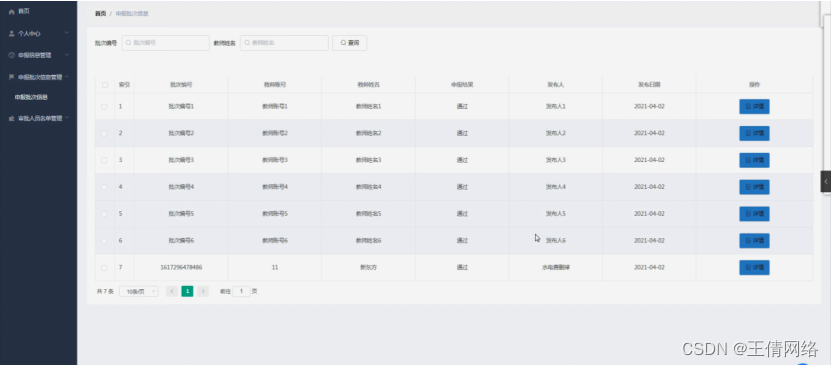Open 详情 for the 1617296478486 row
834x367 pixels.
(754, 268)
